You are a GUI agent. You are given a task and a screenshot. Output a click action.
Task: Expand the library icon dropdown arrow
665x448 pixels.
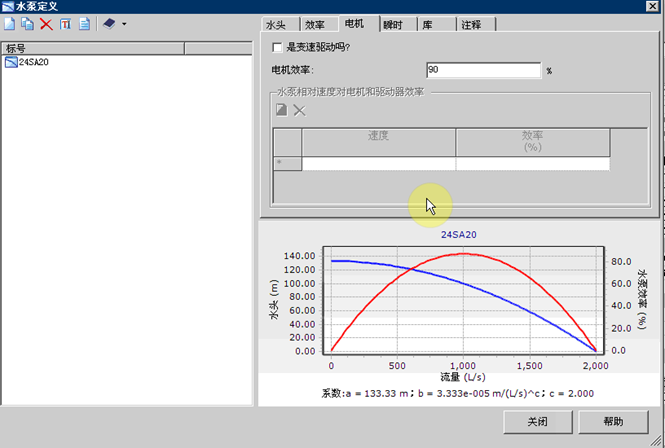(123, 24)
